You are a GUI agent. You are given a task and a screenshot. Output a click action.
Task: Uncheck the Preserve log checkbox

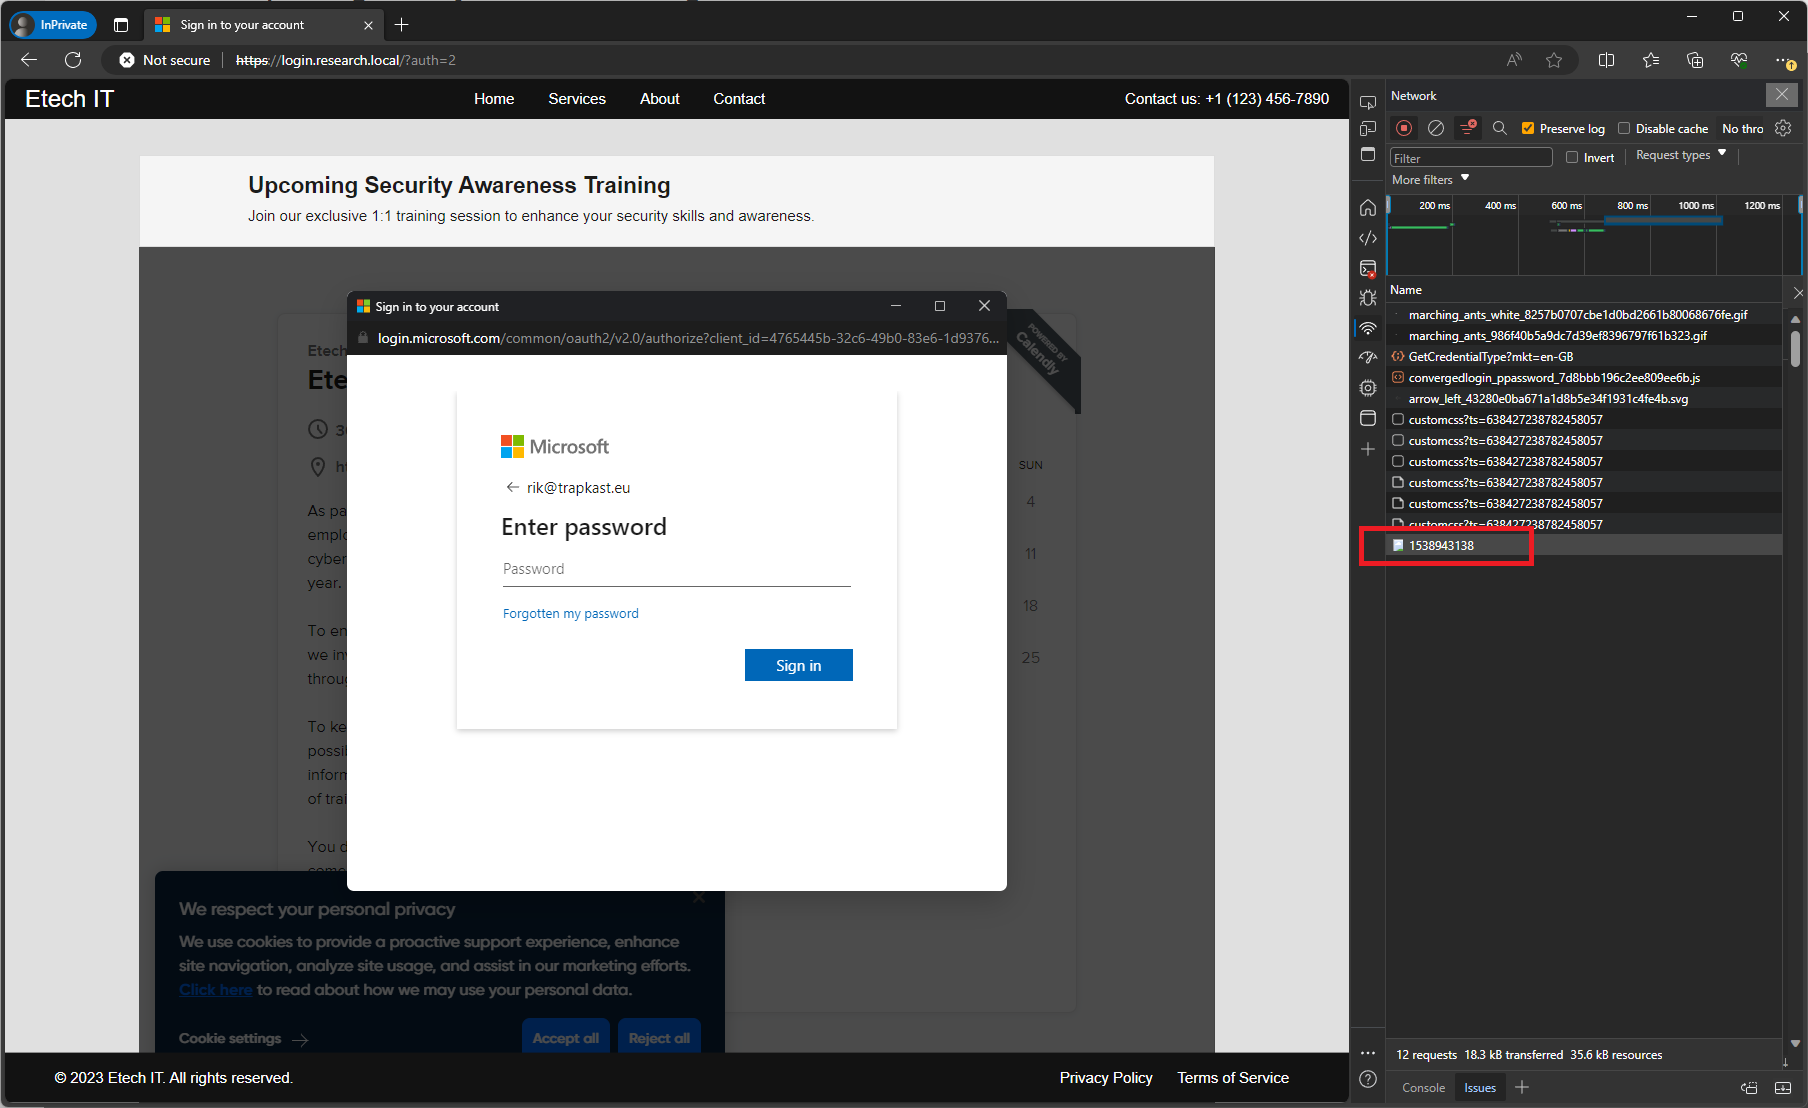pyautogui.click(x=1528, y=128)
